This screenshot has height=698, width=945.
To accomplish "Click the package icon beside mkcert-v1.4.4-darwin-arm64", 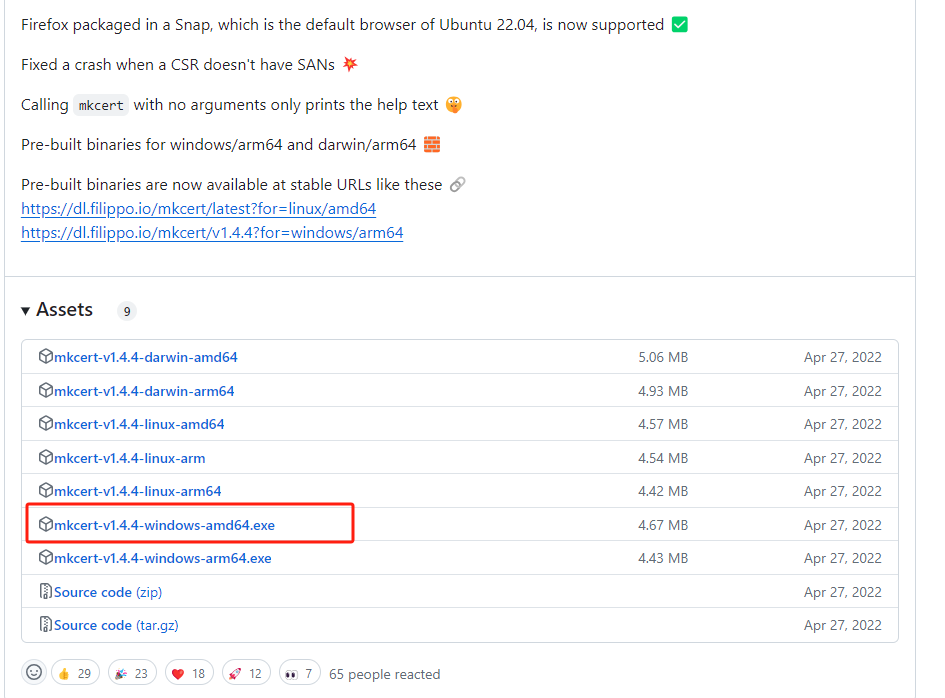I will (46, 390).
